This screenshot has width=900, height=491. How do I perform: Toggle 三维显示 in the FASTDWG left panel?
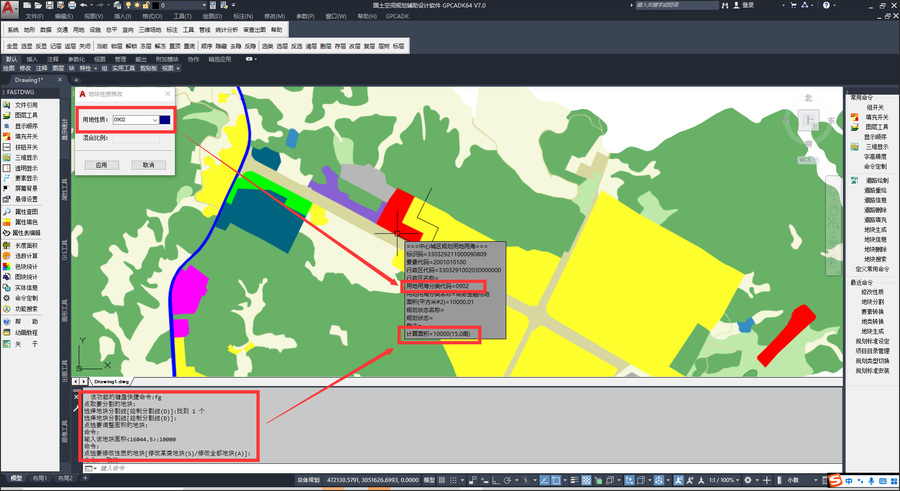point(20,157)
